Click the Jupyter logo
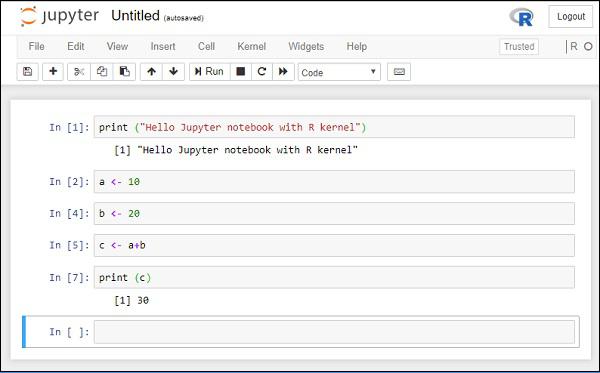 click(x=59, y=16)
